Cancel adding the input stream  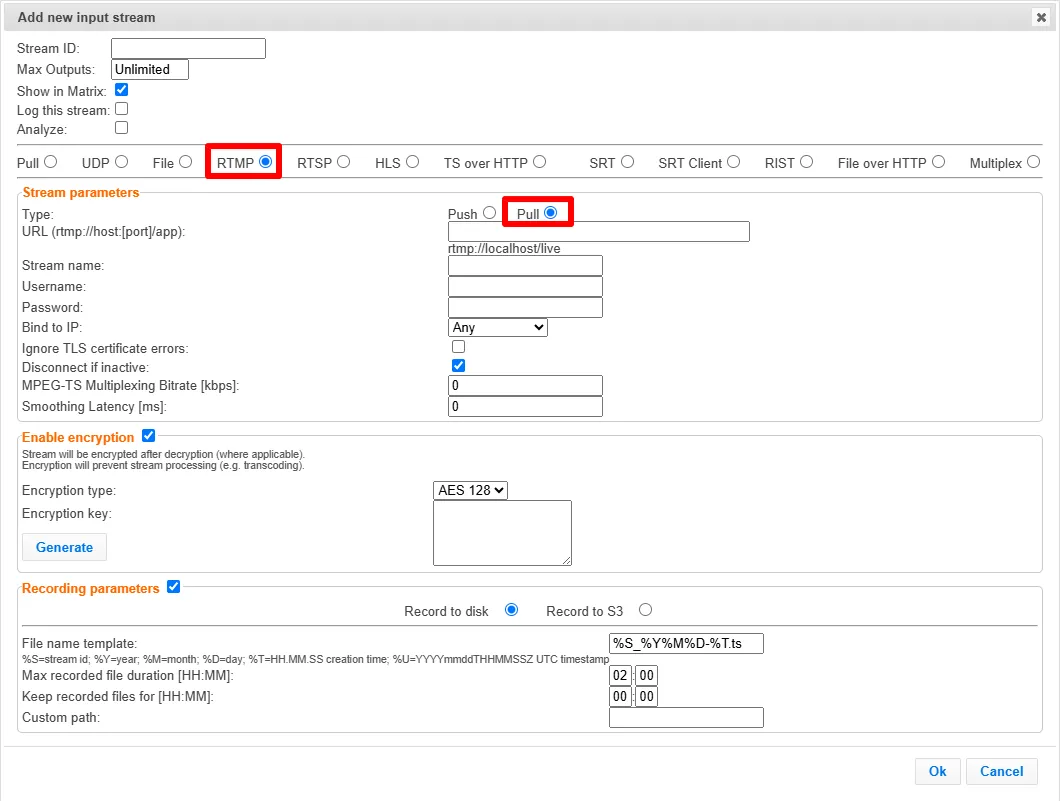coord(1002,772)
